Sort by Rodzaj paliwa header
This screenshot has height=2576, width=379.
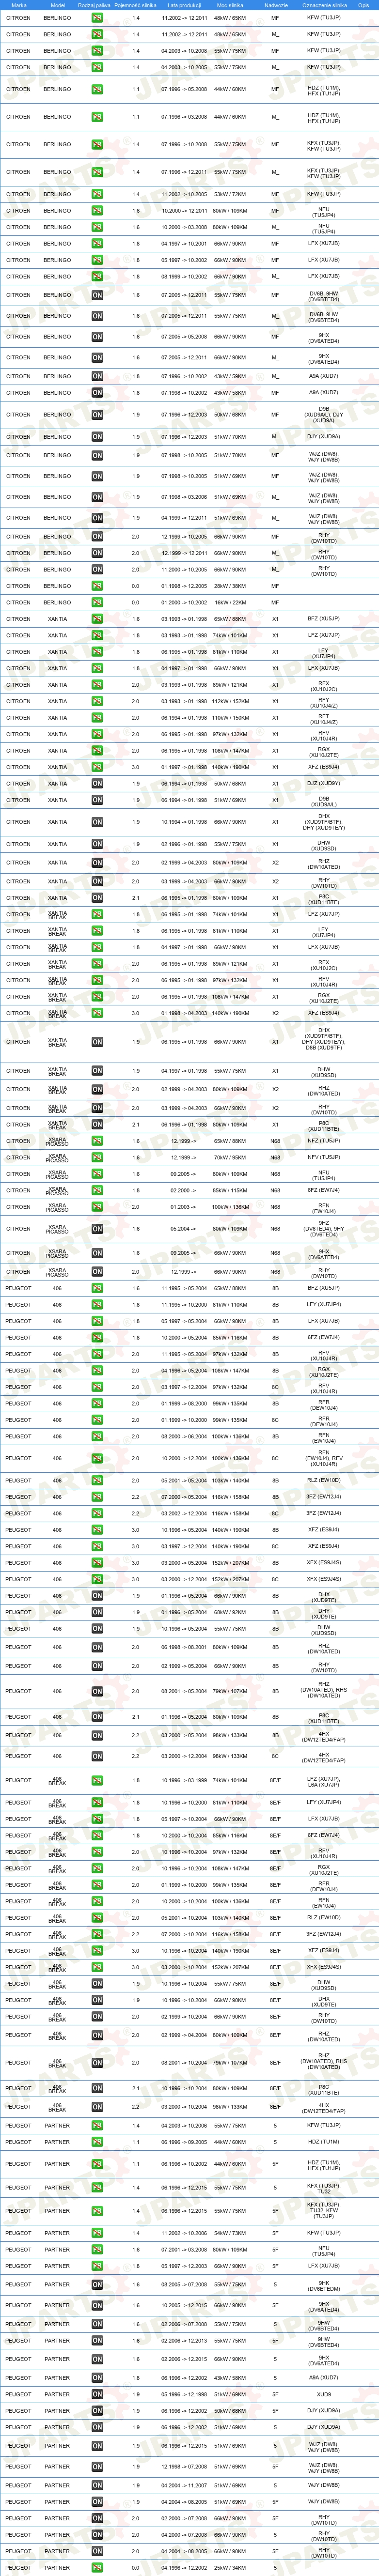(x=94, y=5)
